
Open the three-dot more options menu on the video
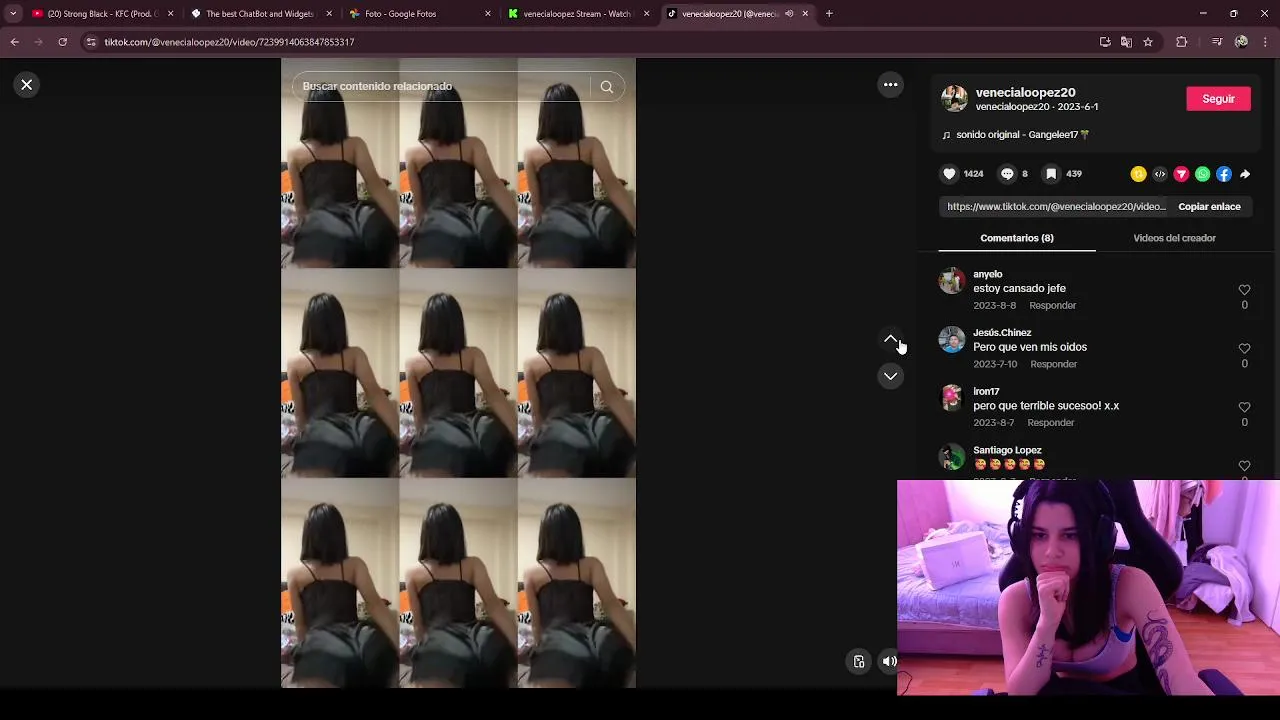coord(890,85)
